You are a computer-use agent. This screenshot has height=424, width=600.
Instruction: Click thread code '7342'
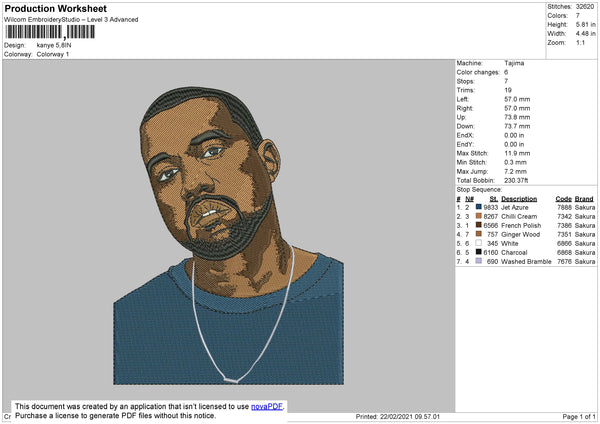(564, 217)
